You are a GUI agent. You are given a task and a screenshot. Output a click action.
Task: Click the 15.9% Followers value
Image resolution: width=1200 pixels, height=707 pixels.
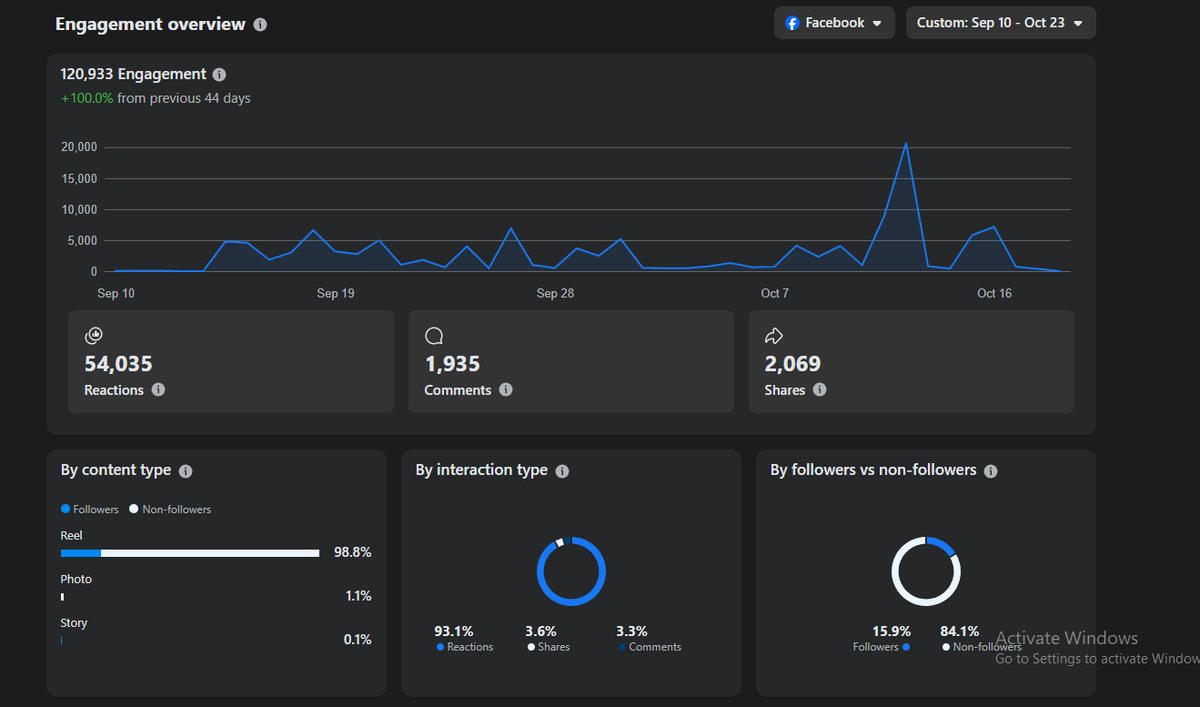tap(891, 631)
